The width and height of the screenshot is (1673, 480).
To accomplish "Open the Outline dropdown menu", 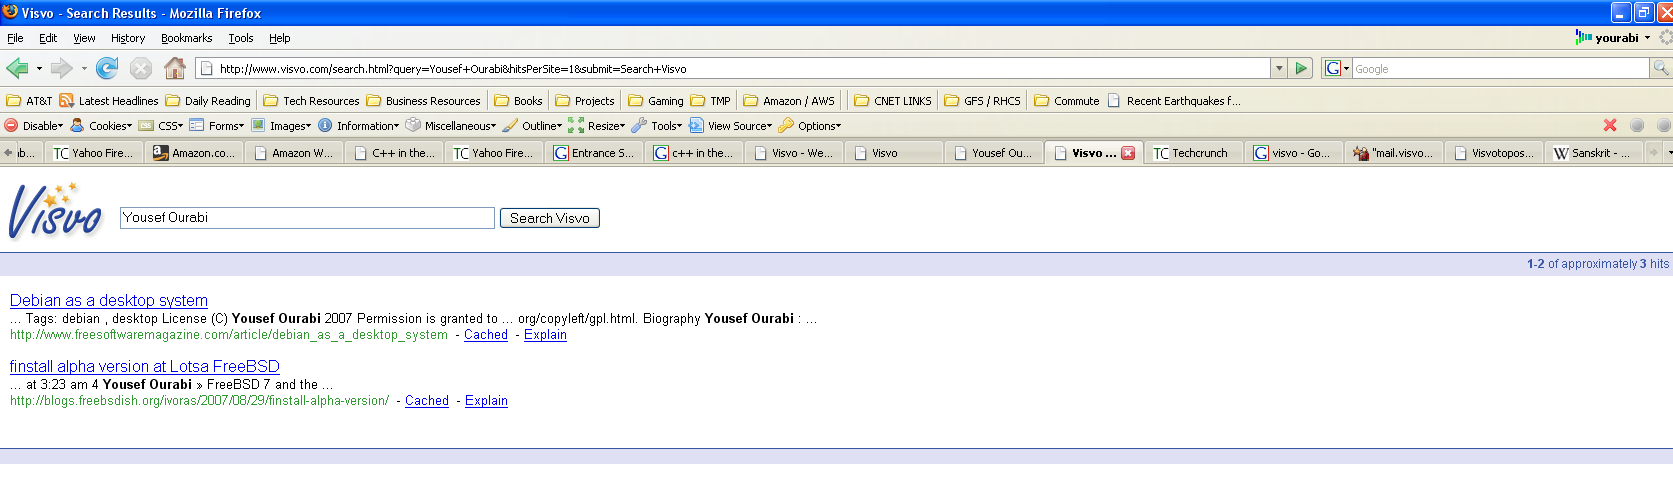I will tap(532, 126).
